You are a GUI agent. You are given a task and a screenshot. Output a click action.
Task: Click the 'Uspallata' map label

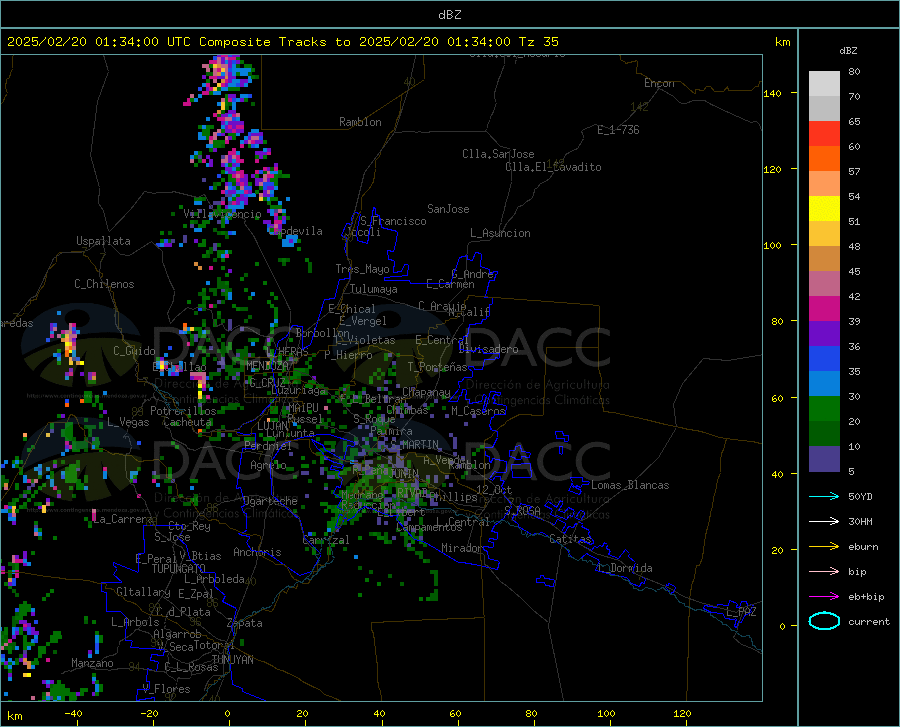click(103, 241)
